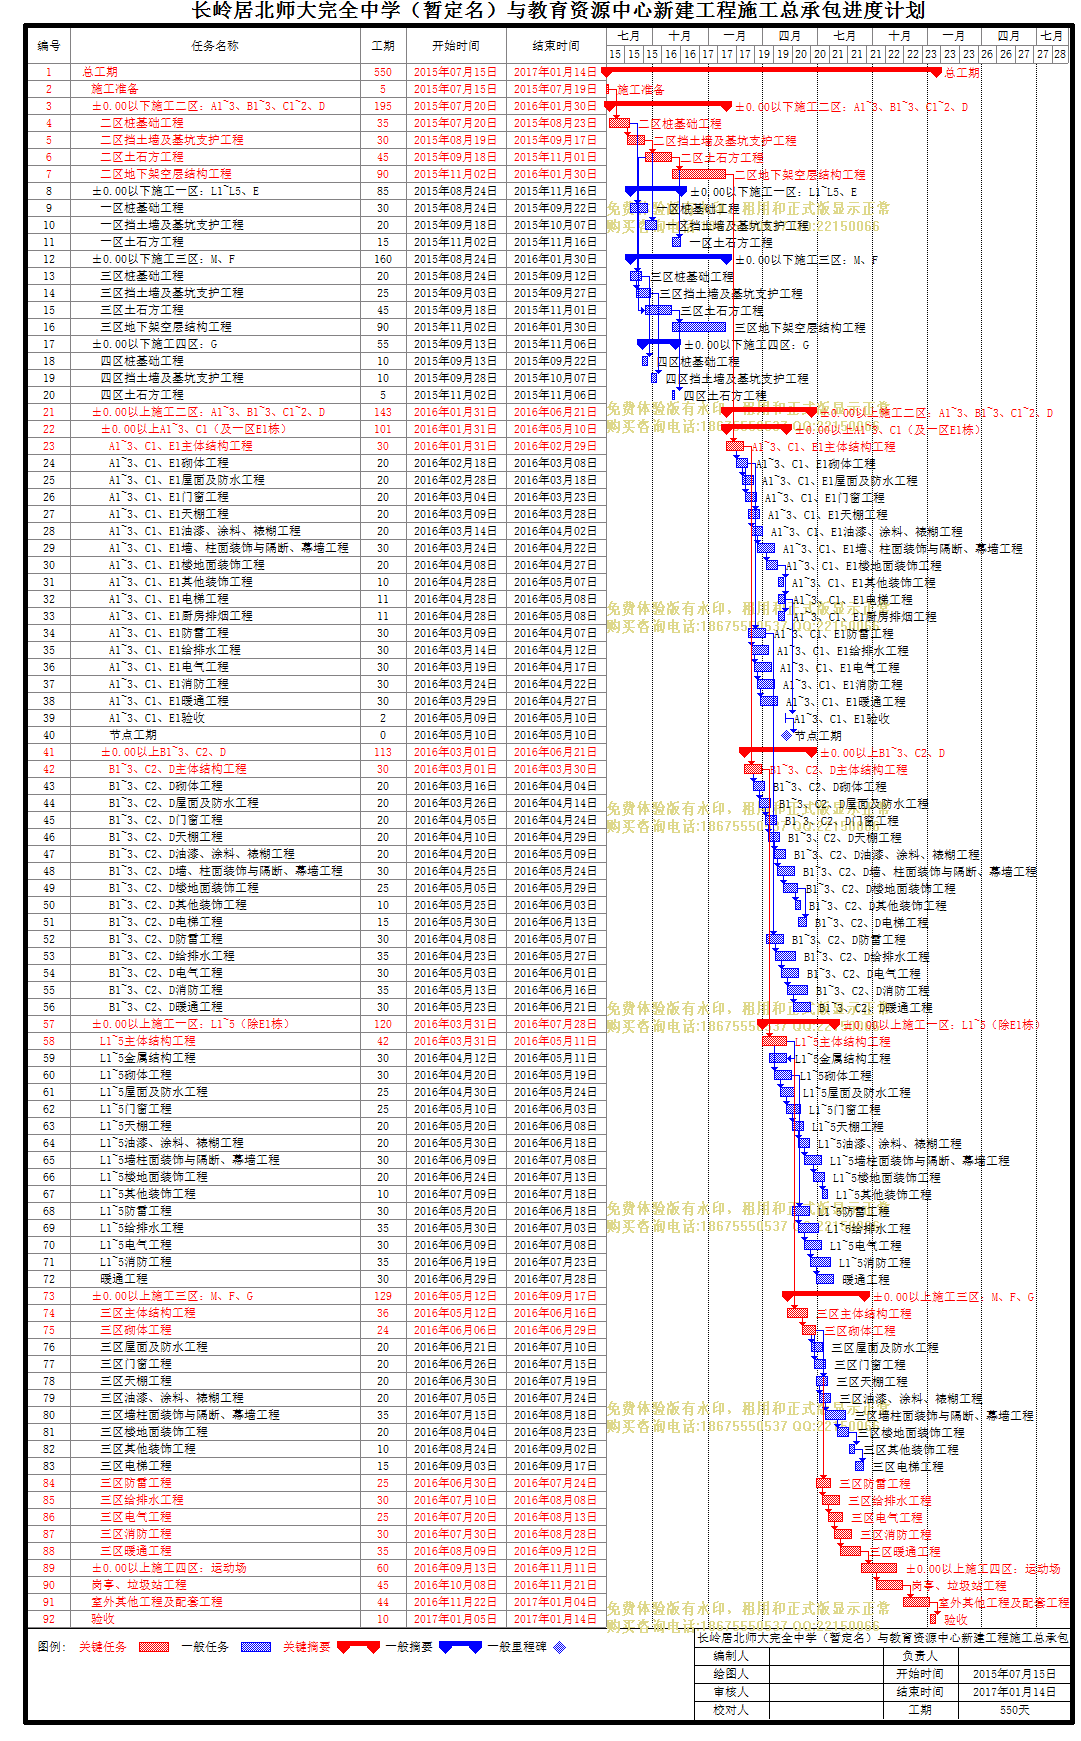Click the 一般里程碑 diamond symbol in the legend
Image resolution: width=1081 pixels, height=1741 pixels.
(x=559, y=1647)
